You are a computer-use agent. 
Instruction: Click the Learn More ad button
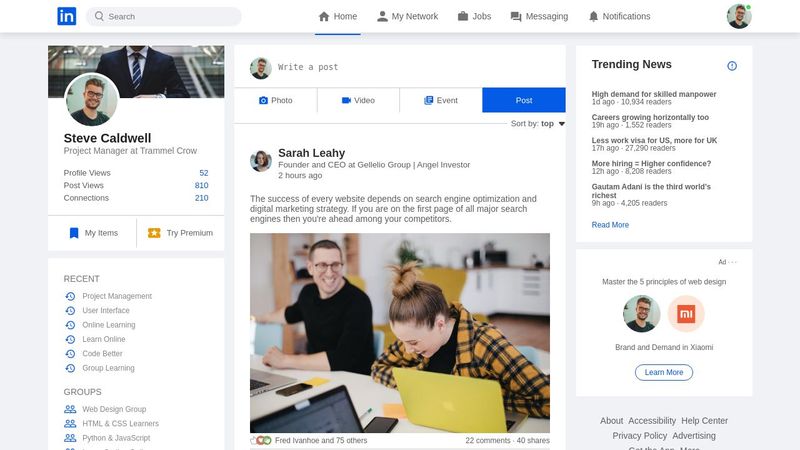pos(664,372)
